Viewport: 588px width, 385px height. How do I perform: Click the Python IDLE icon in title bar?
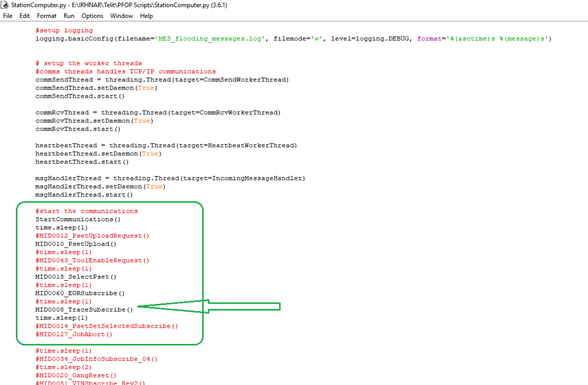pyautogui.click(x=5, y=5)
